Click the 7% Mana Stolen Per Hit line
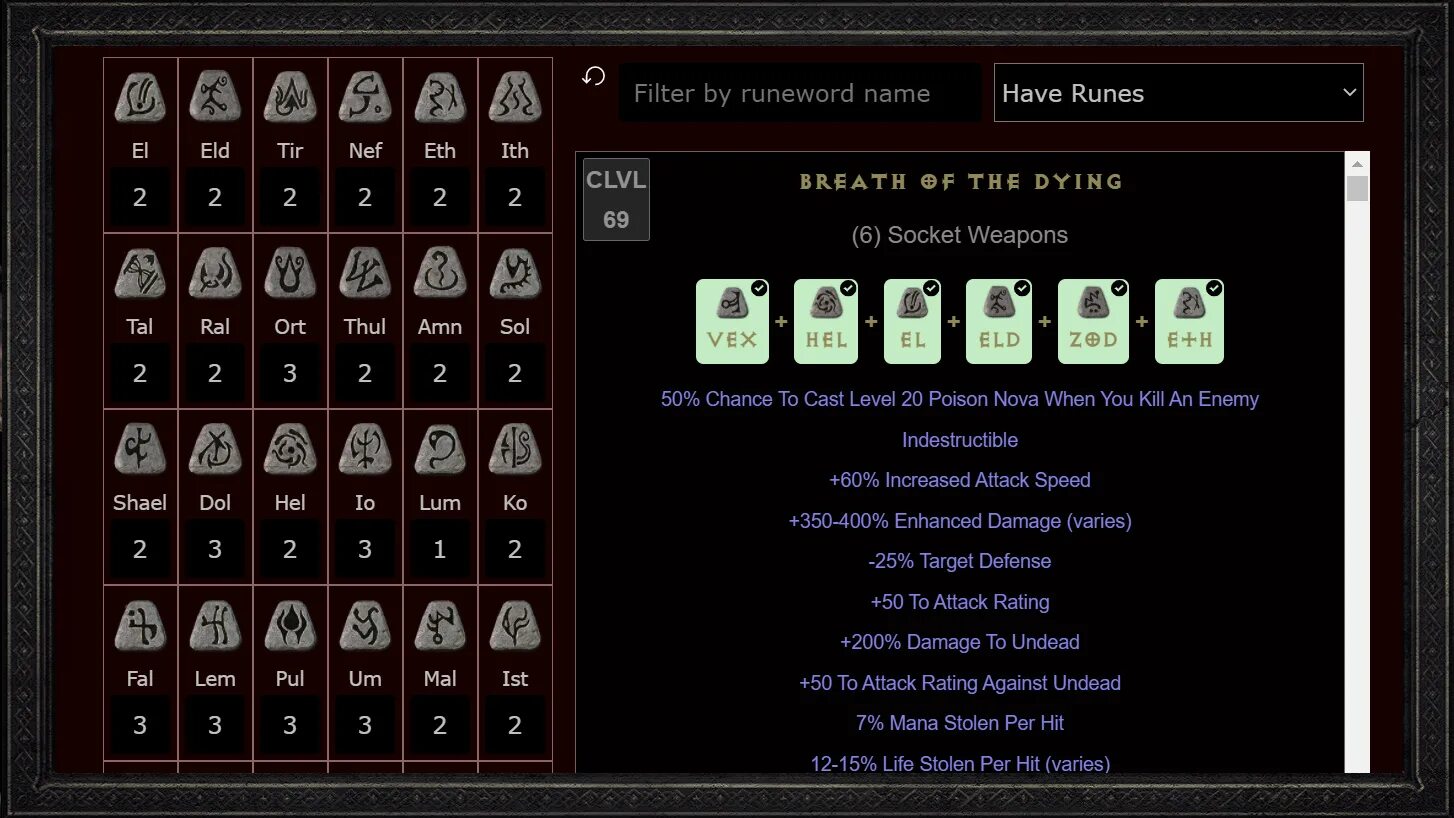The height and width of the screenshot is (818, 1454). (960, 723)
